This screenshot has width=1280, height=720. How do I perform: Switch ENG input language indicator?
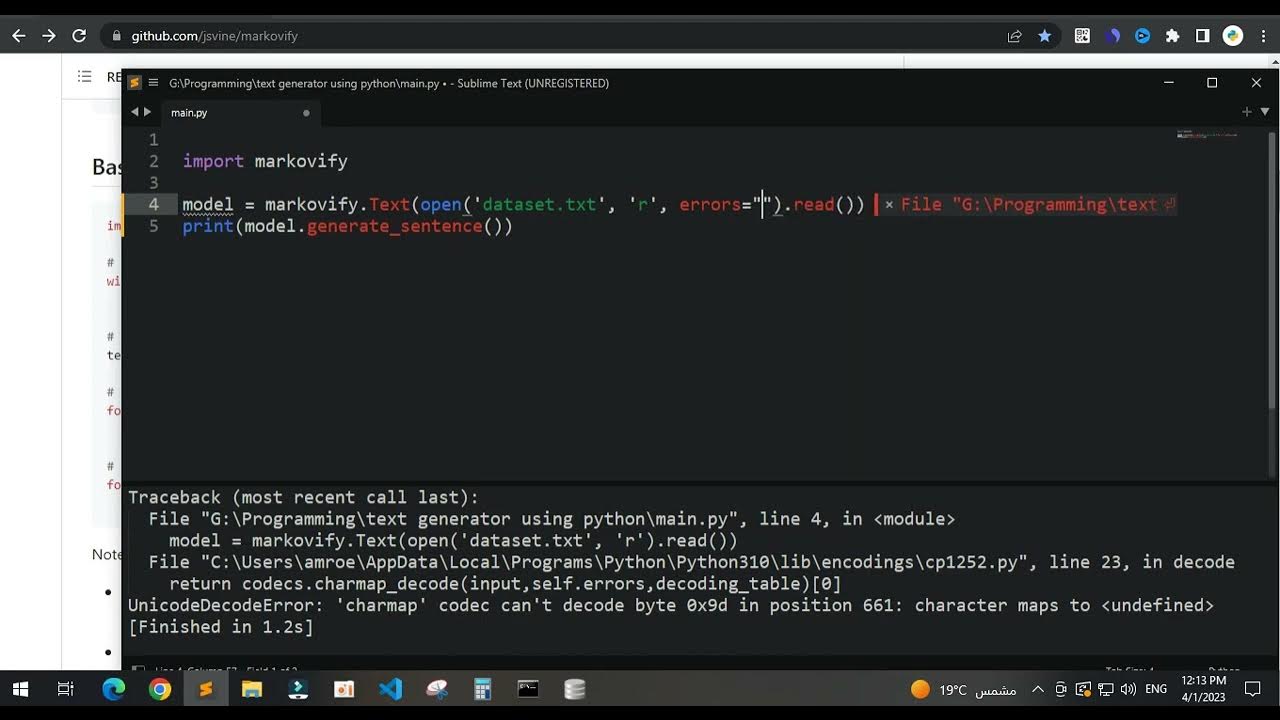click(x=1156, y=689)
